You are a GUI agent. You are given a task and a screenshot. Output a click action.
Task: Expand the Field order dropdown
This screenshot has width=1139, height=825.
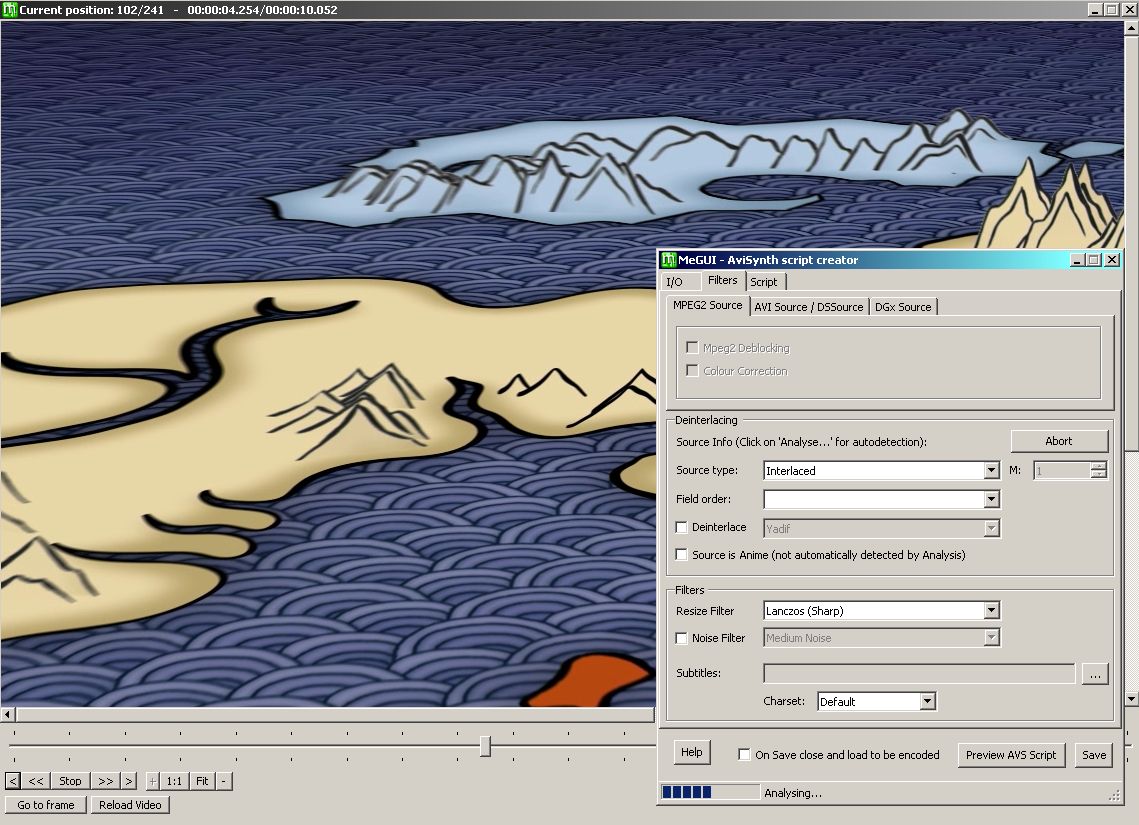(x=991, y=499)
